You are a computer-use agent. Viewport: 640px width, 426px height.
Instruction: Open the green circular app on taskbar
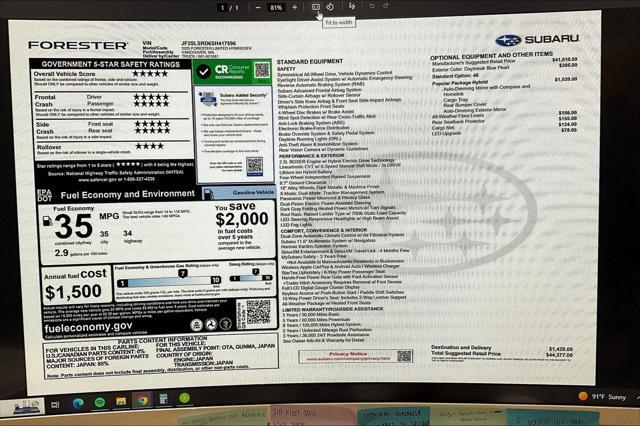click(184, 398)
